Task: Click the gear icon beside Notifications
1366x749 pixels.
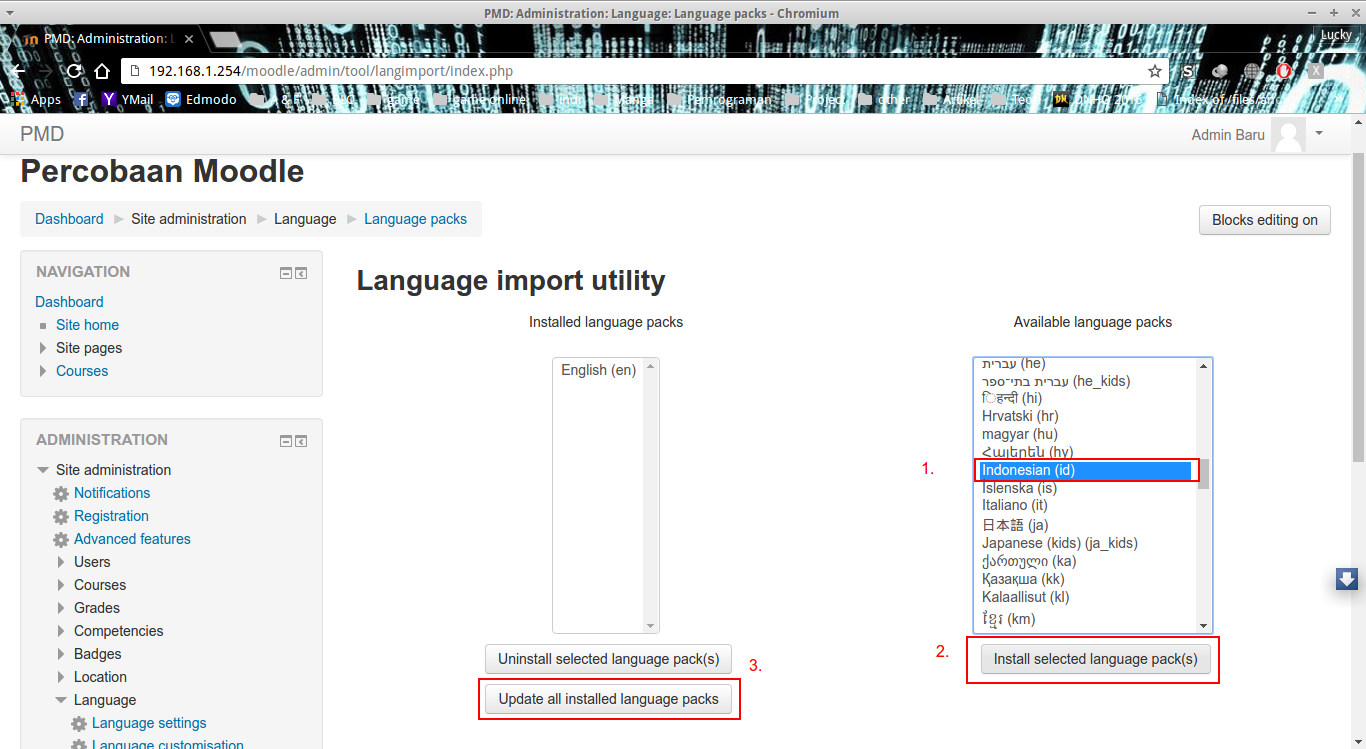Action: pyautogui.click(x=61, y=494)
